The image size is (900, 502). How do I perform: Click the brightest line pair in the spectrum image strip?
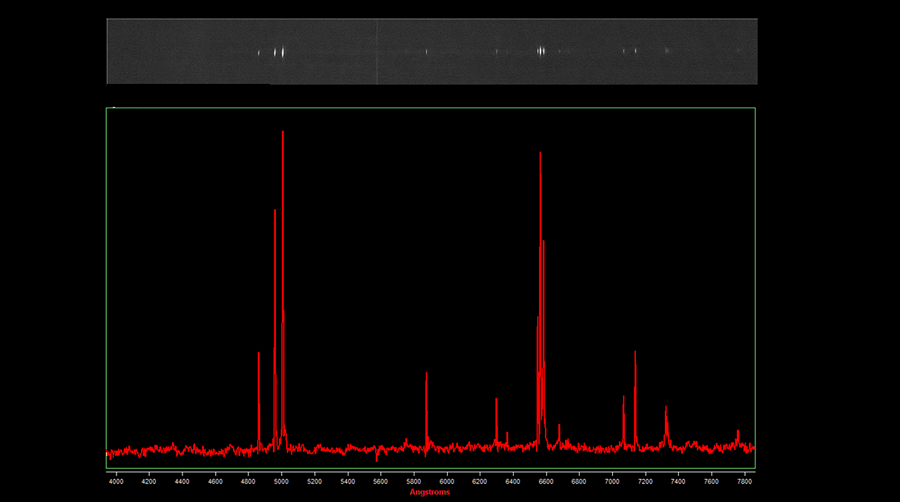pos(280,51)
